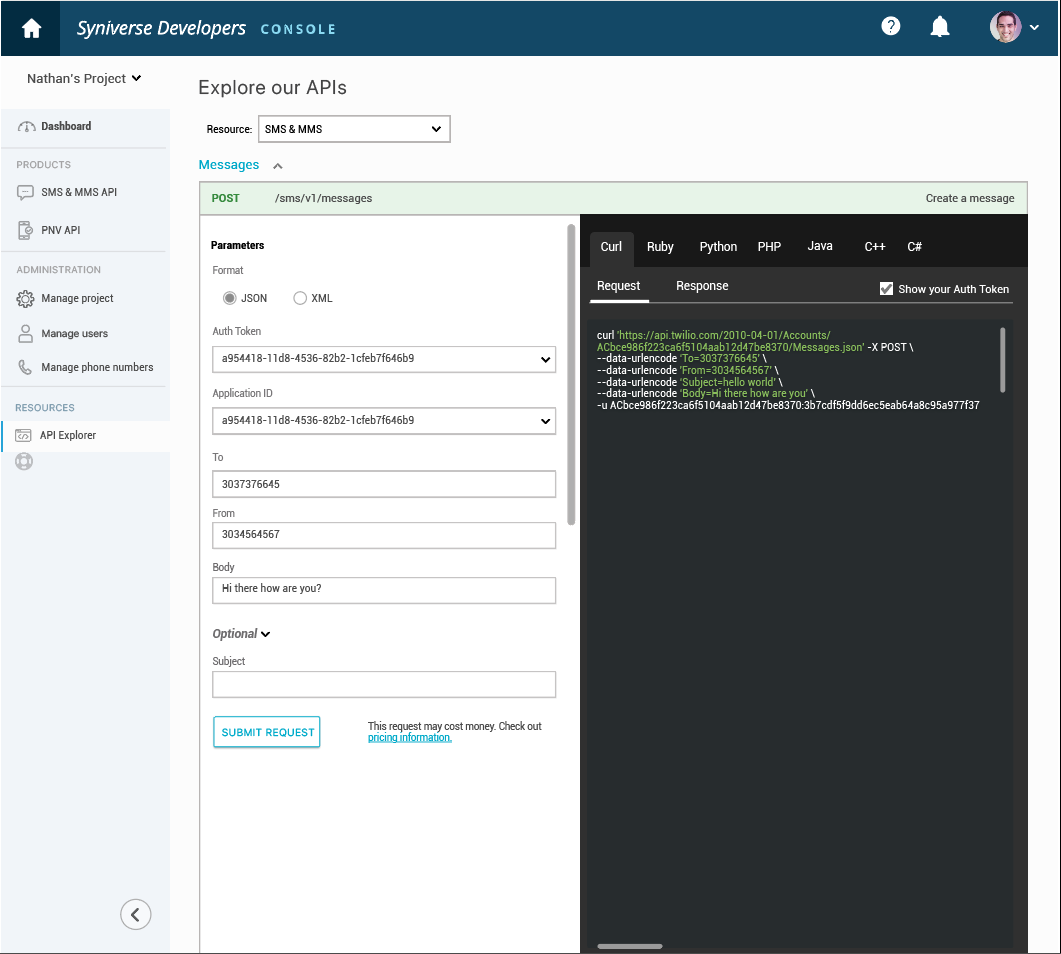Click the horizontal scrollbar under code panel
This screenshot has width=1061, height=954.
tap(629, 945)
